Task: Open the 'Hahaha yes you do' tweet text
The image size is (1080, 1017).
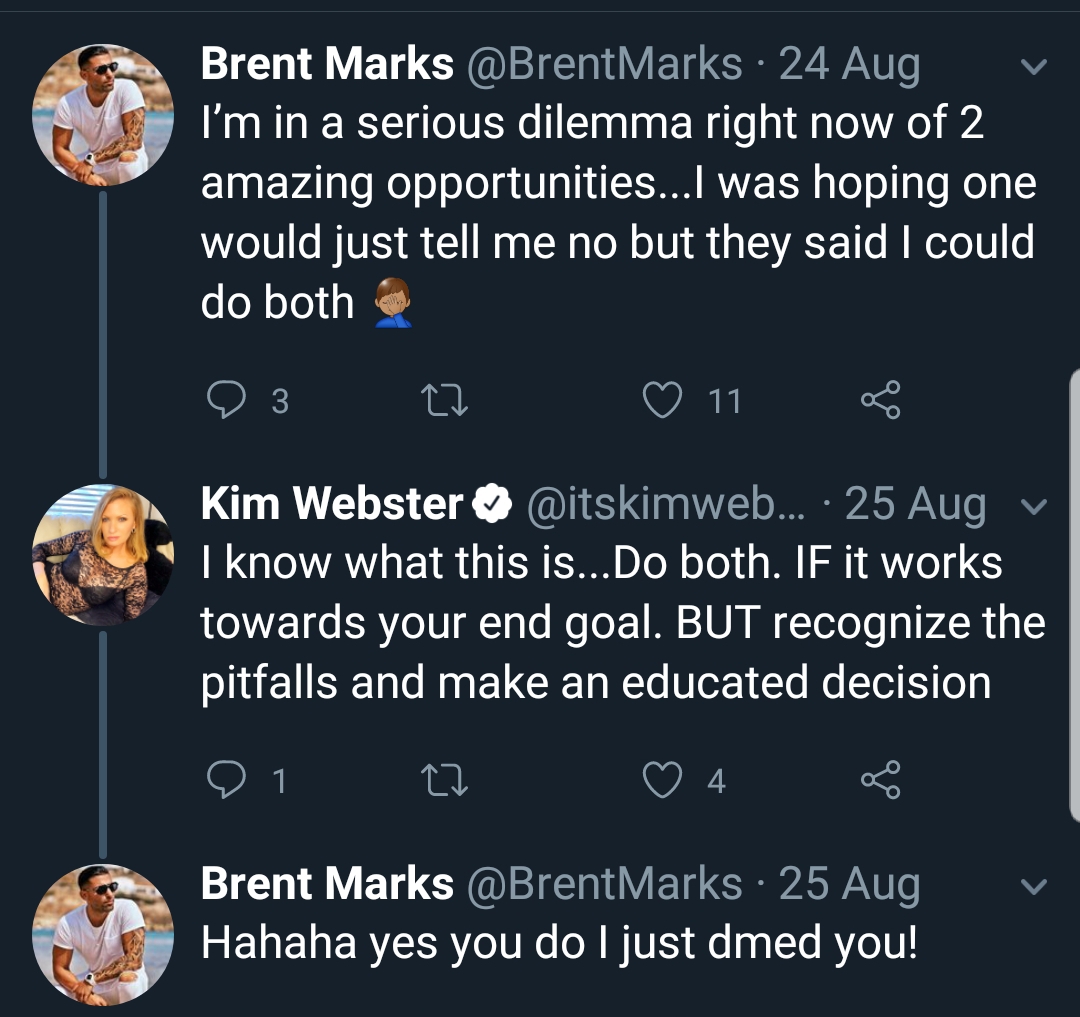Action: tap(559, 943)
